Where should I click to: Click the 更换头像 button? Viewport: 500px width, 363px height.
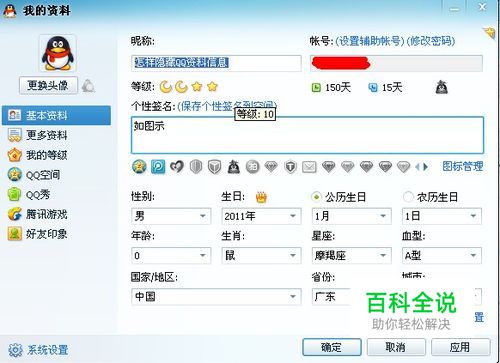[48, 86]
